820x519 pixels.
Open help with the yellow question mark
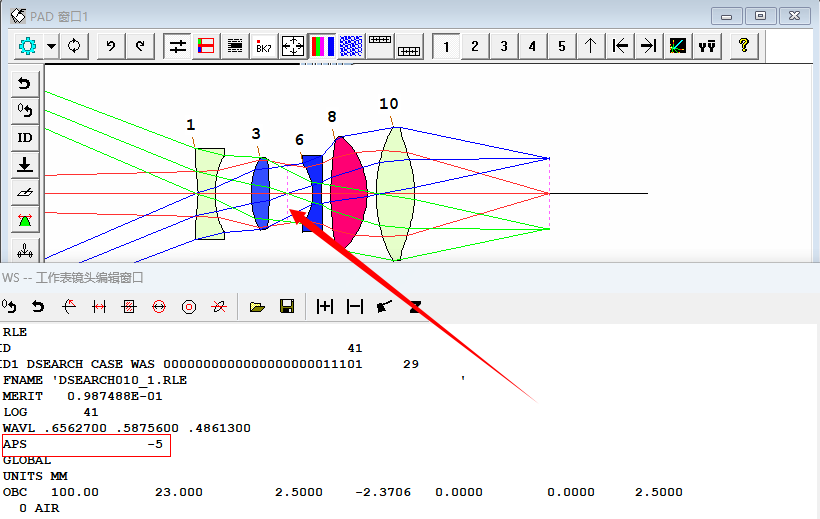[x=744, y=46]
